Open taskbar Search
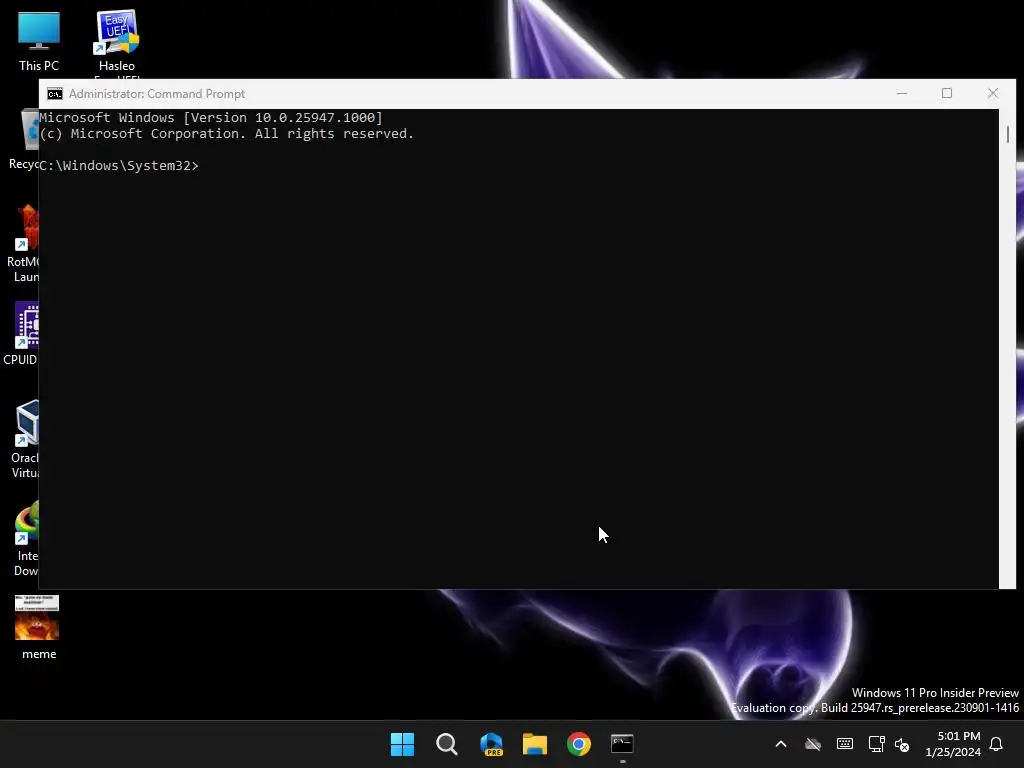The height and width of the screenshot is (768, 1024). [x=447, y=744]
